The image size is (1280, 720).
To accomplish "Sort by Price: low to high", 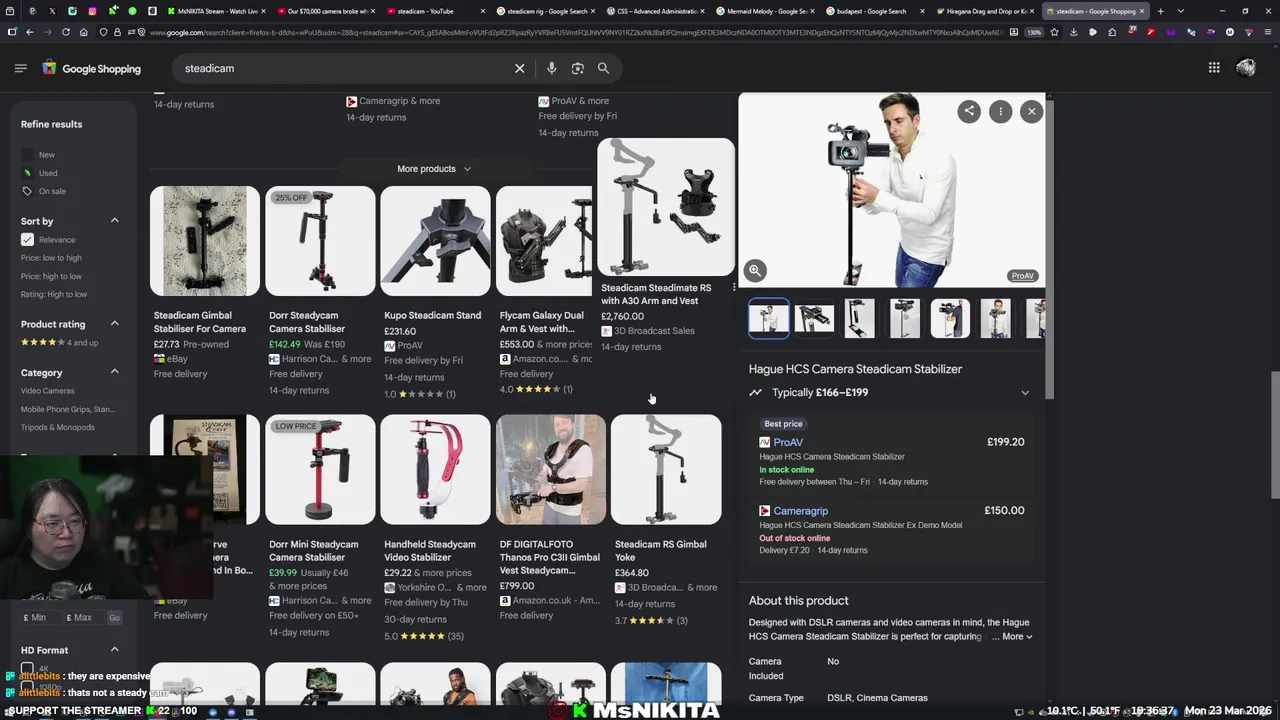I will click(51, 258).
